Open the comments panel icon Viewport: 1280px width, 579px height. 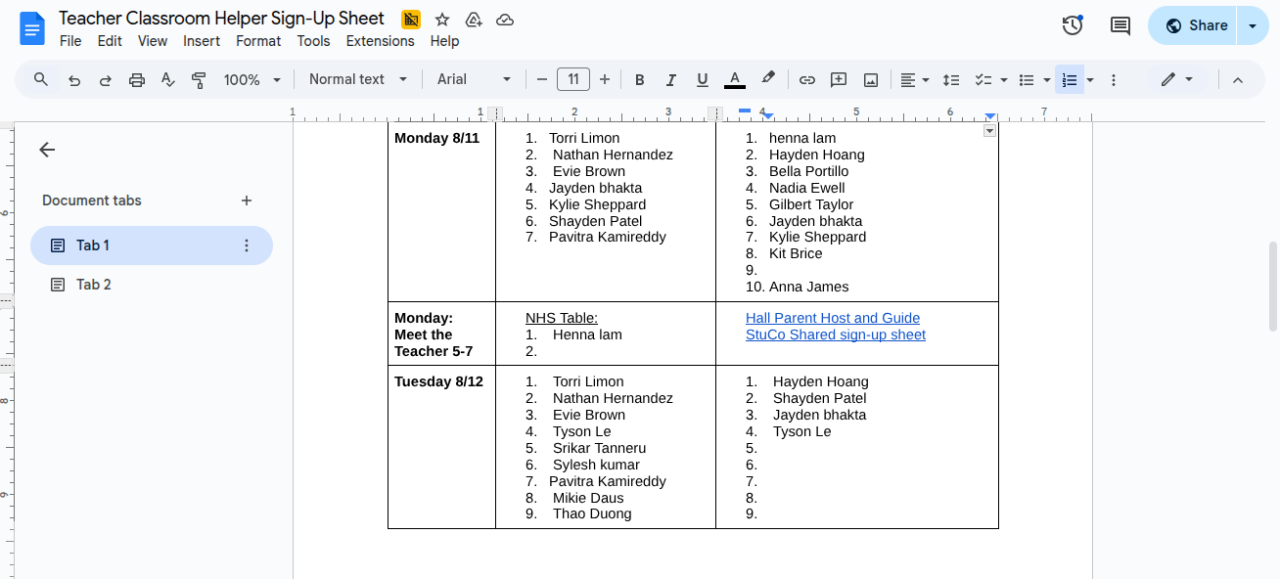pyautogui.click(x=1120, y=26)
